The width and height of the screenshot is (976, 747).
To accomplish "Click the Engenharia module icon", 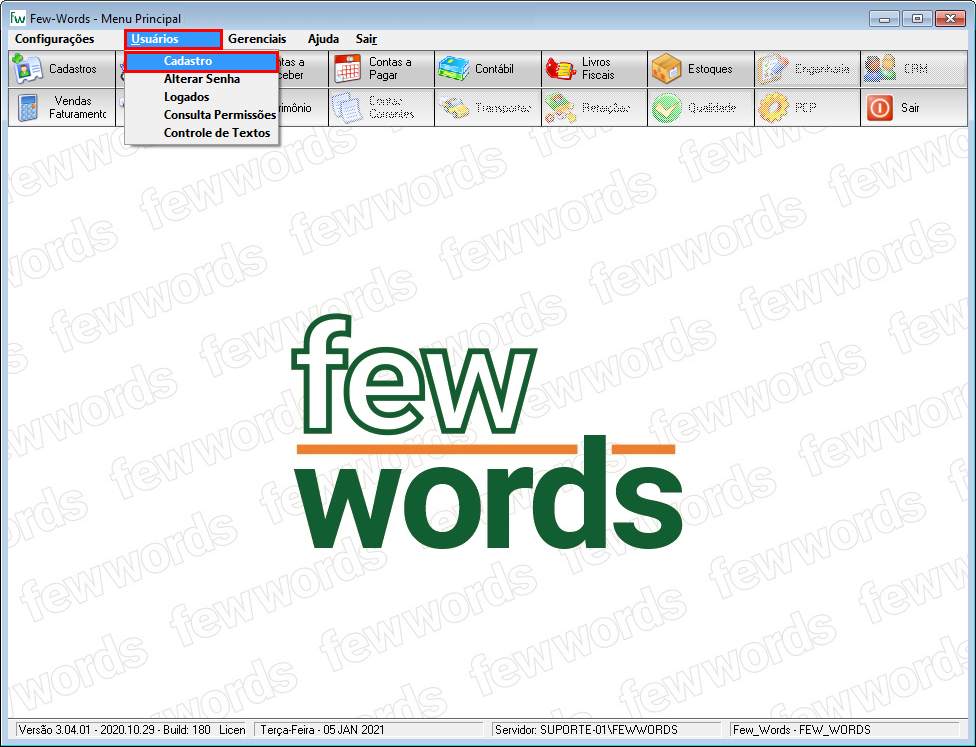I will [773, 68].
